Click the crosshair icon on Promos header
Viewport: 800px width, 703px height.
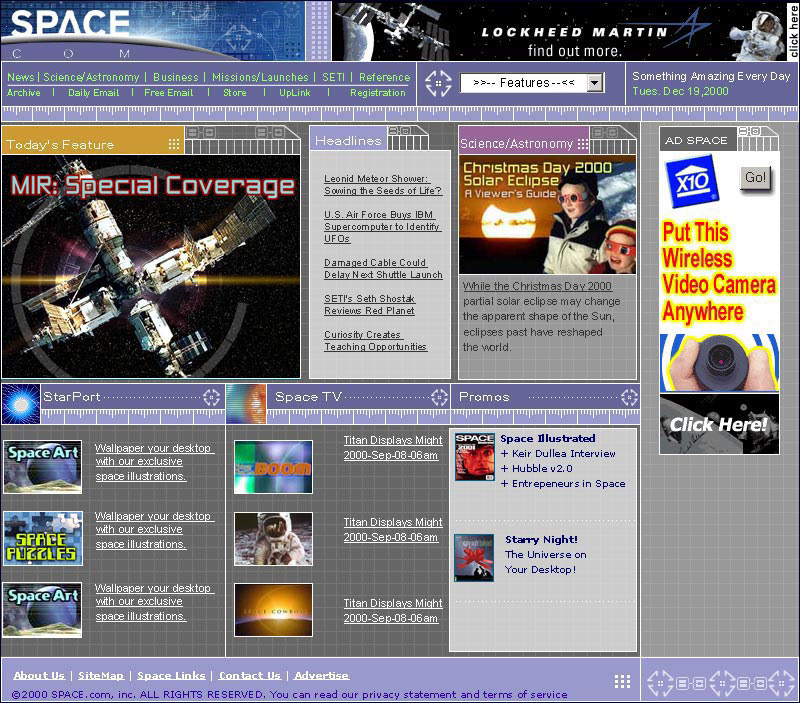(x=629, y=397)
